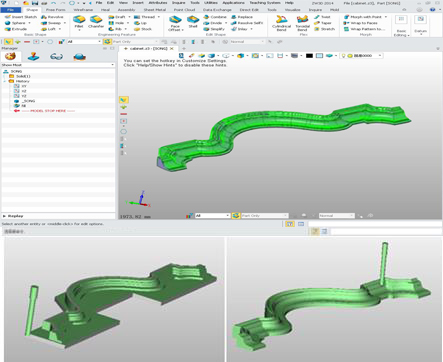Open the Inquire menu
Image resolution: width=443 pixels, height=362 pixels.
coord(179,3)
